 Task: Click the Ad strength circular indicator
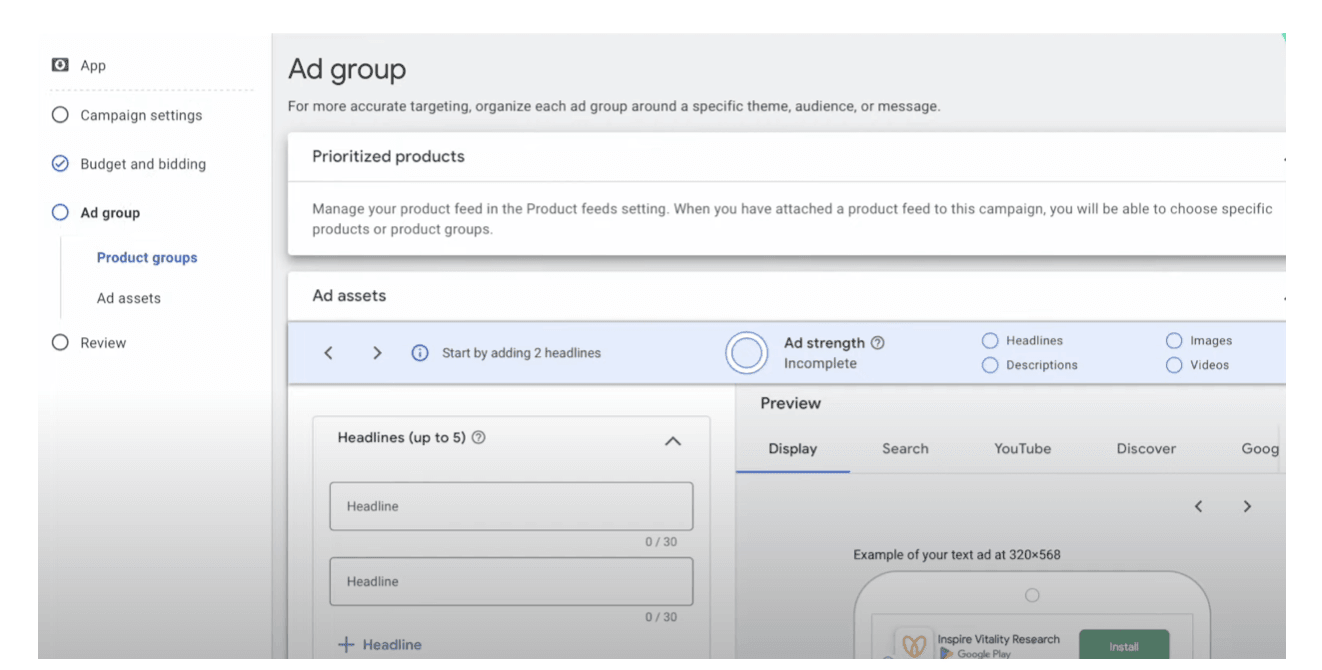tap(746, 353)
